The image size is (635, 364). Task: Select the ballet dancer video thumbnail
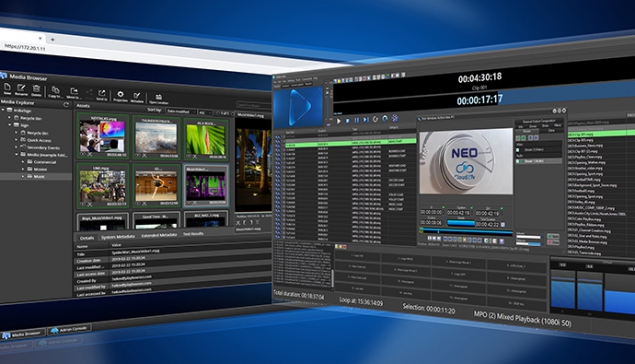156,185
